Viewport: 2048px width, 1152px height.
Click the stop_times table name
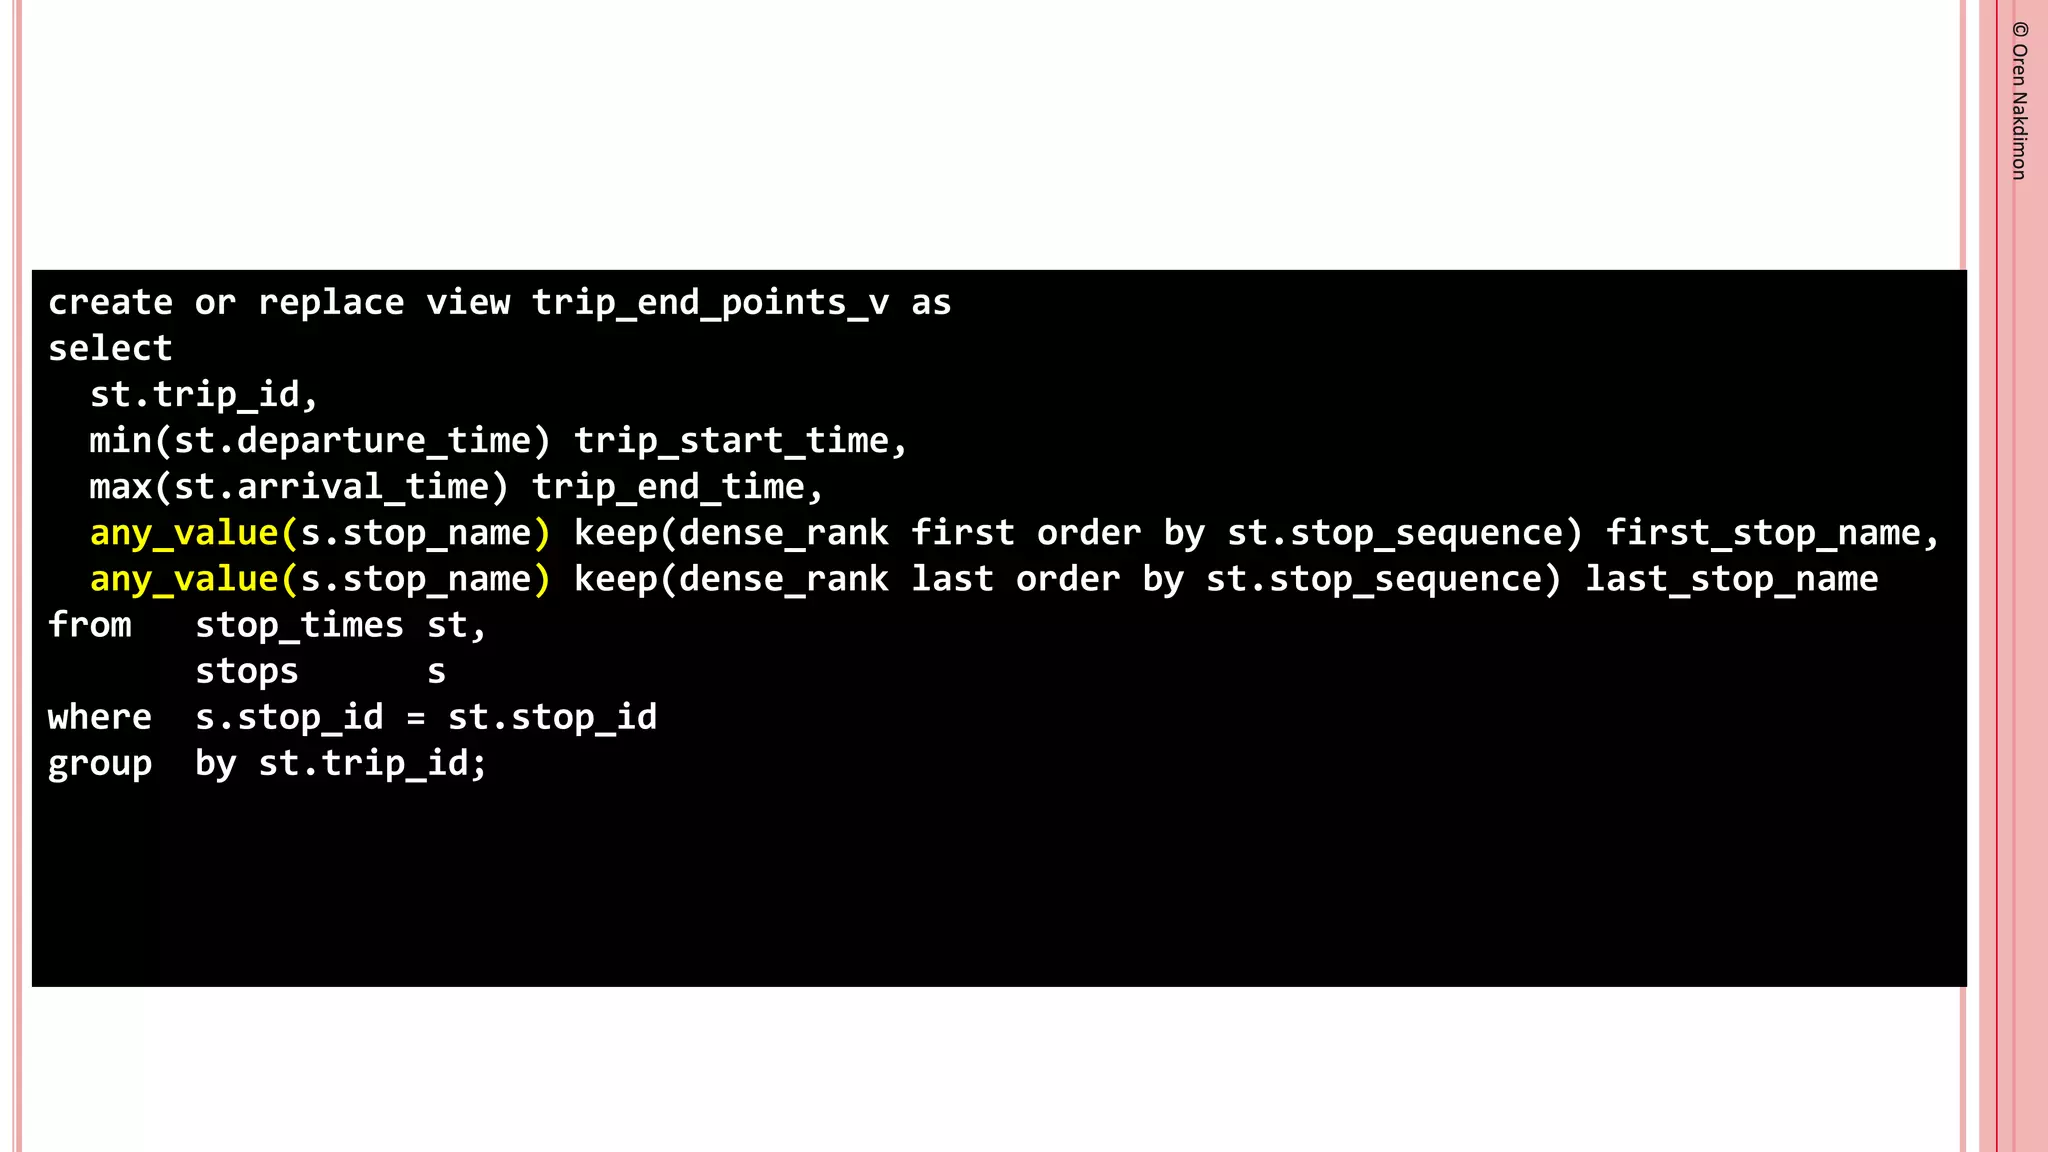[x=299, y=625]
